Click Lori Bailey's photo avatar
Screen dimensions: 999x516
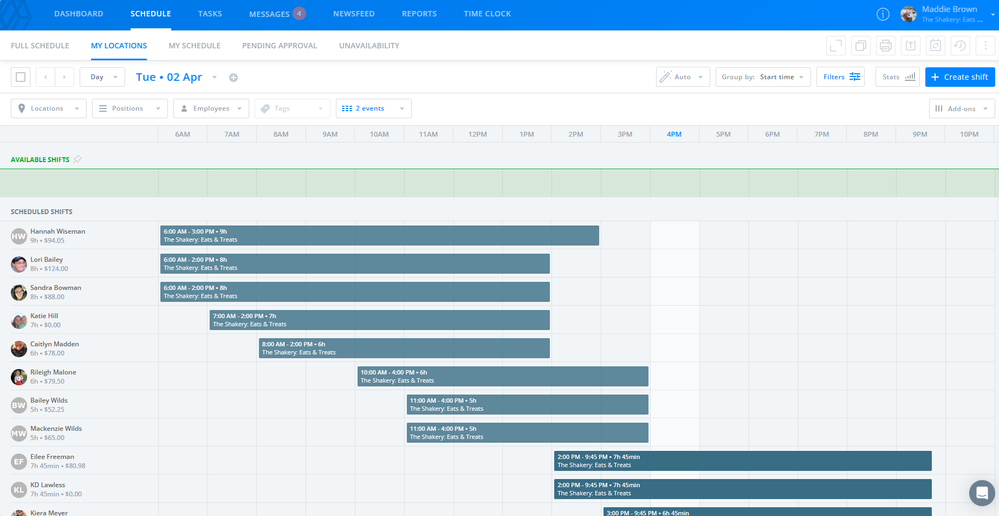pos(18,264)
